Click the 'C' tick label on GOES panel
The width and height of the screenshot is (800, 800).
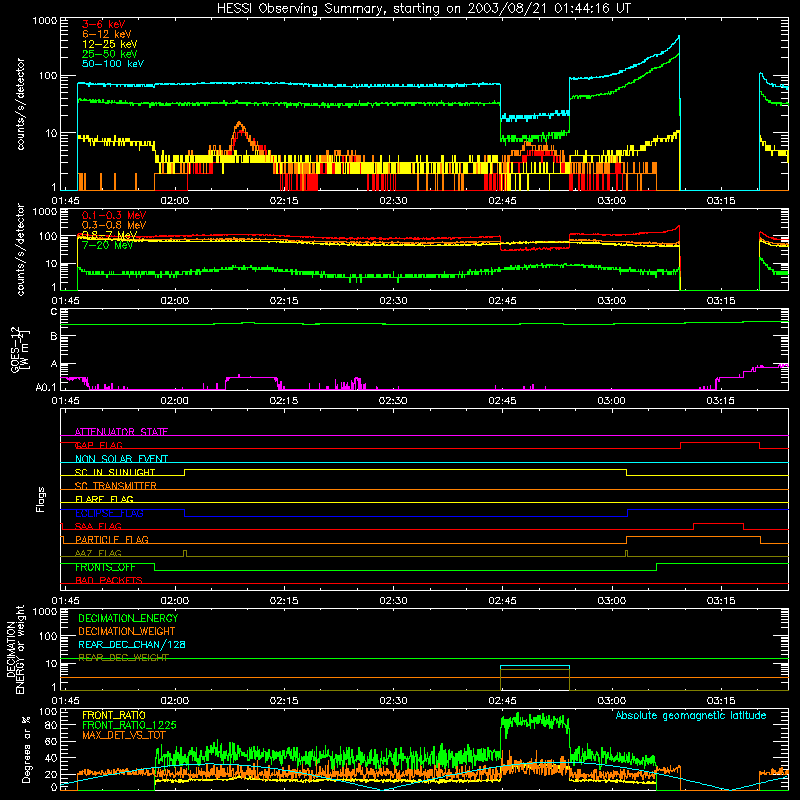pos(54,312)
